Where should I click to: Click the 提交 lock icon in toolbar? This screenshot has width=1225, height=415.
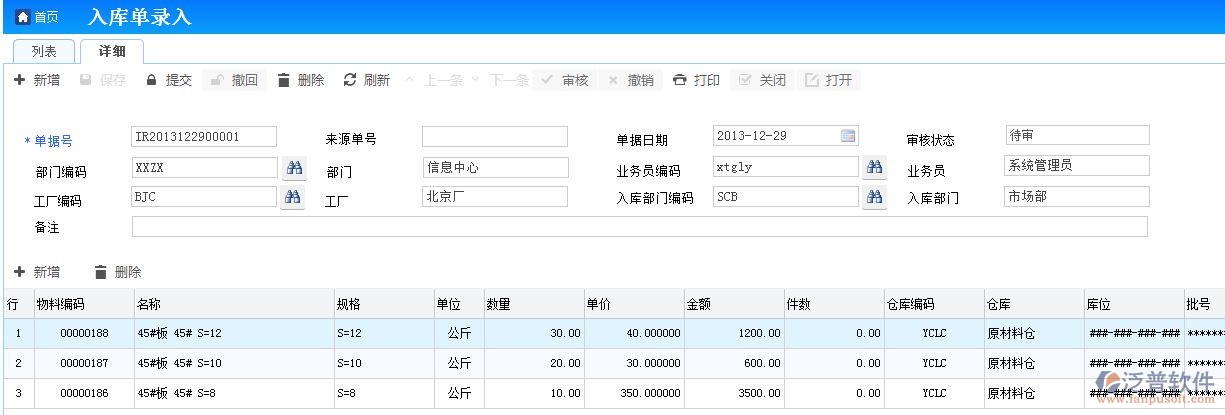click(x=152, y=80)
